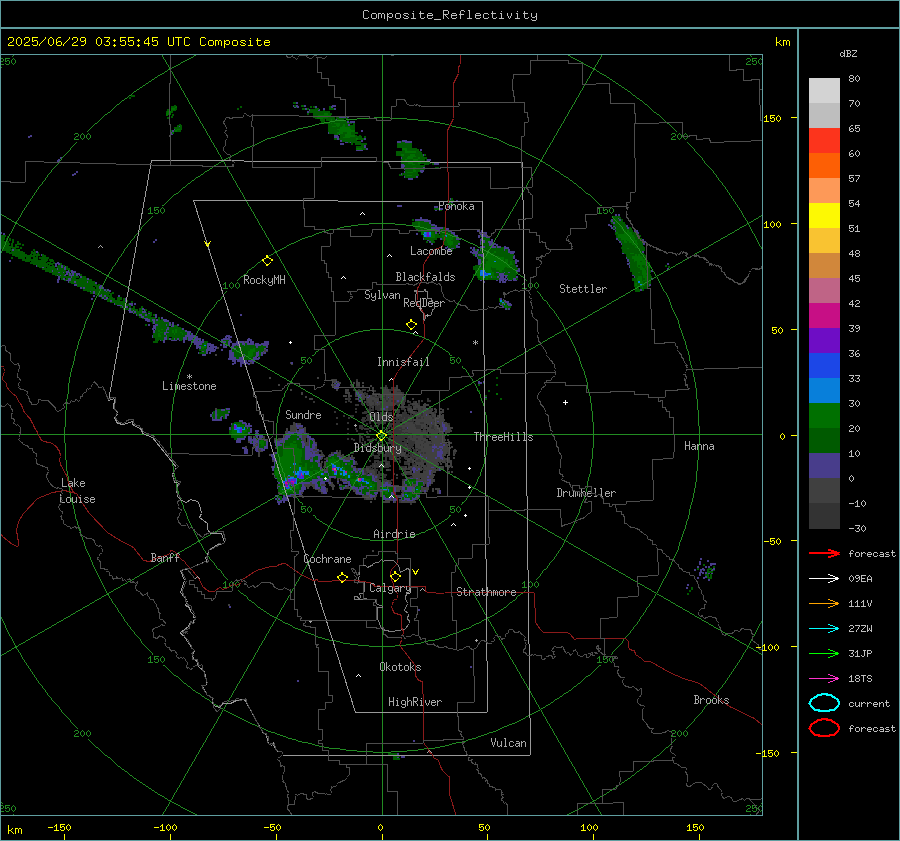Select the magenta 42-39 dBZ swatch
This screenshot has width=900, height=841.
point(824,316)
